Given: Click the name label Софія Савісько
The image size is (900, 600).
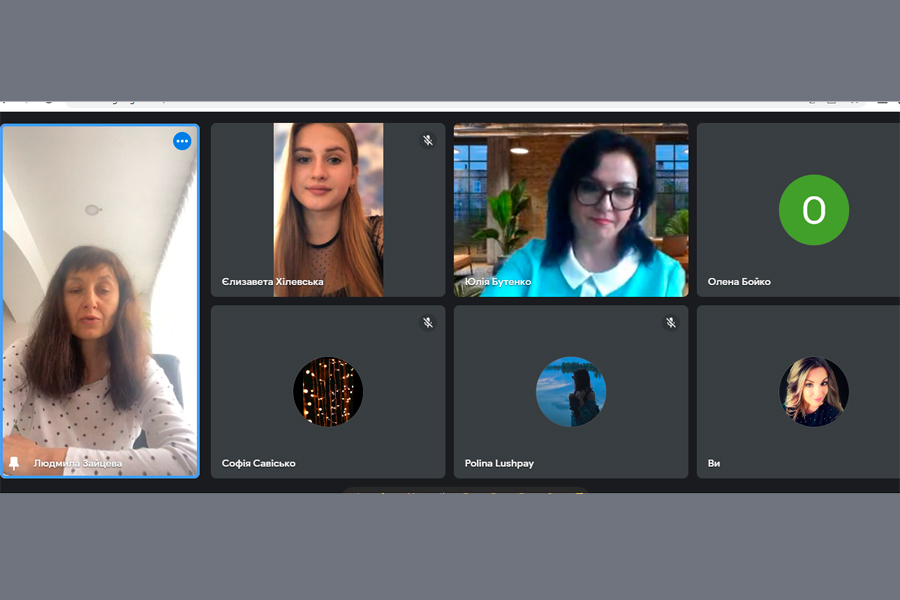Looking at the screenshot, I should pyautogui.click(x=258, y=463).
